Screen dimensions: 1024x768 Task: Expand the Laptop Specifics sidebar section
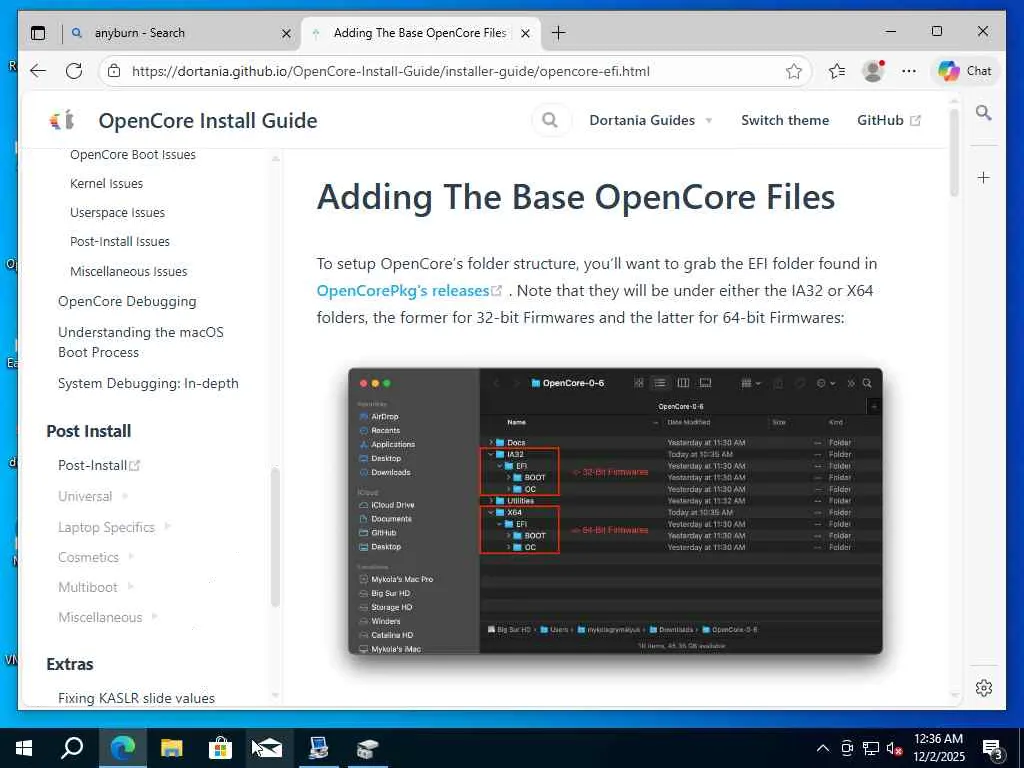tap(114, 527)
